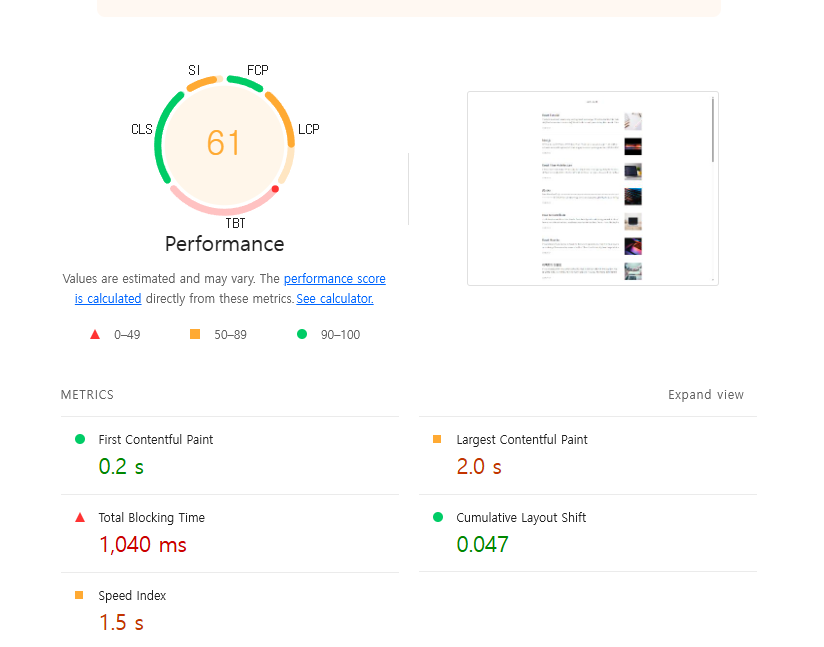The height and width of the screenshot is (647, 824).
Task: Select the First Contentful Paint metric title
Action: (x=156, y=439)
